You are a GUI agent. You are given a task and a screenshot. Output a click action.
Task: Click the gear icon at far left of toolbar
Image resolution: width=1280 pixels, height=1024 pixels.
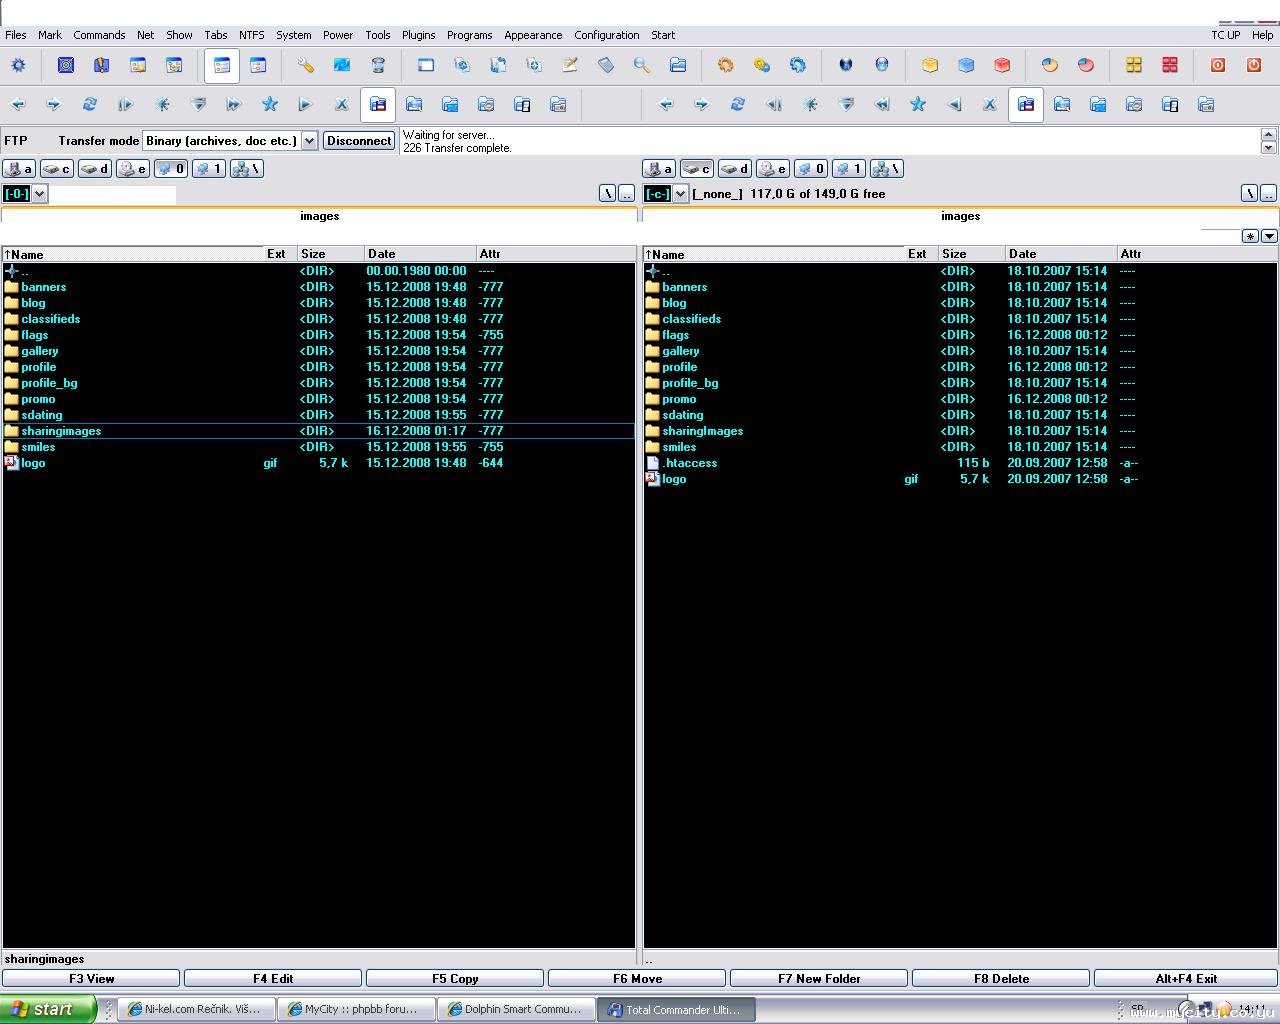(18, 66)
